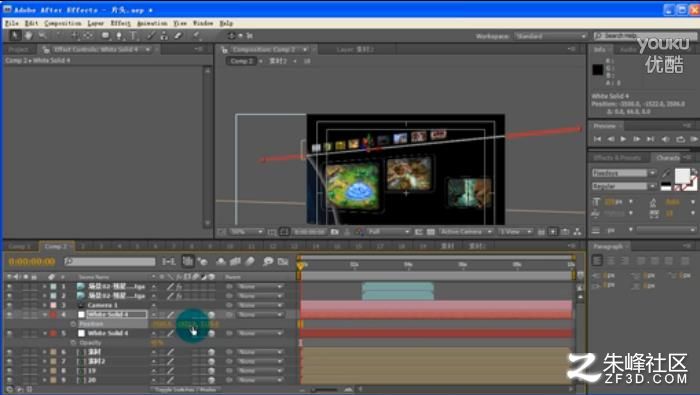Open the Effect menu
700x395 pixels.
(x=121, y=23)
